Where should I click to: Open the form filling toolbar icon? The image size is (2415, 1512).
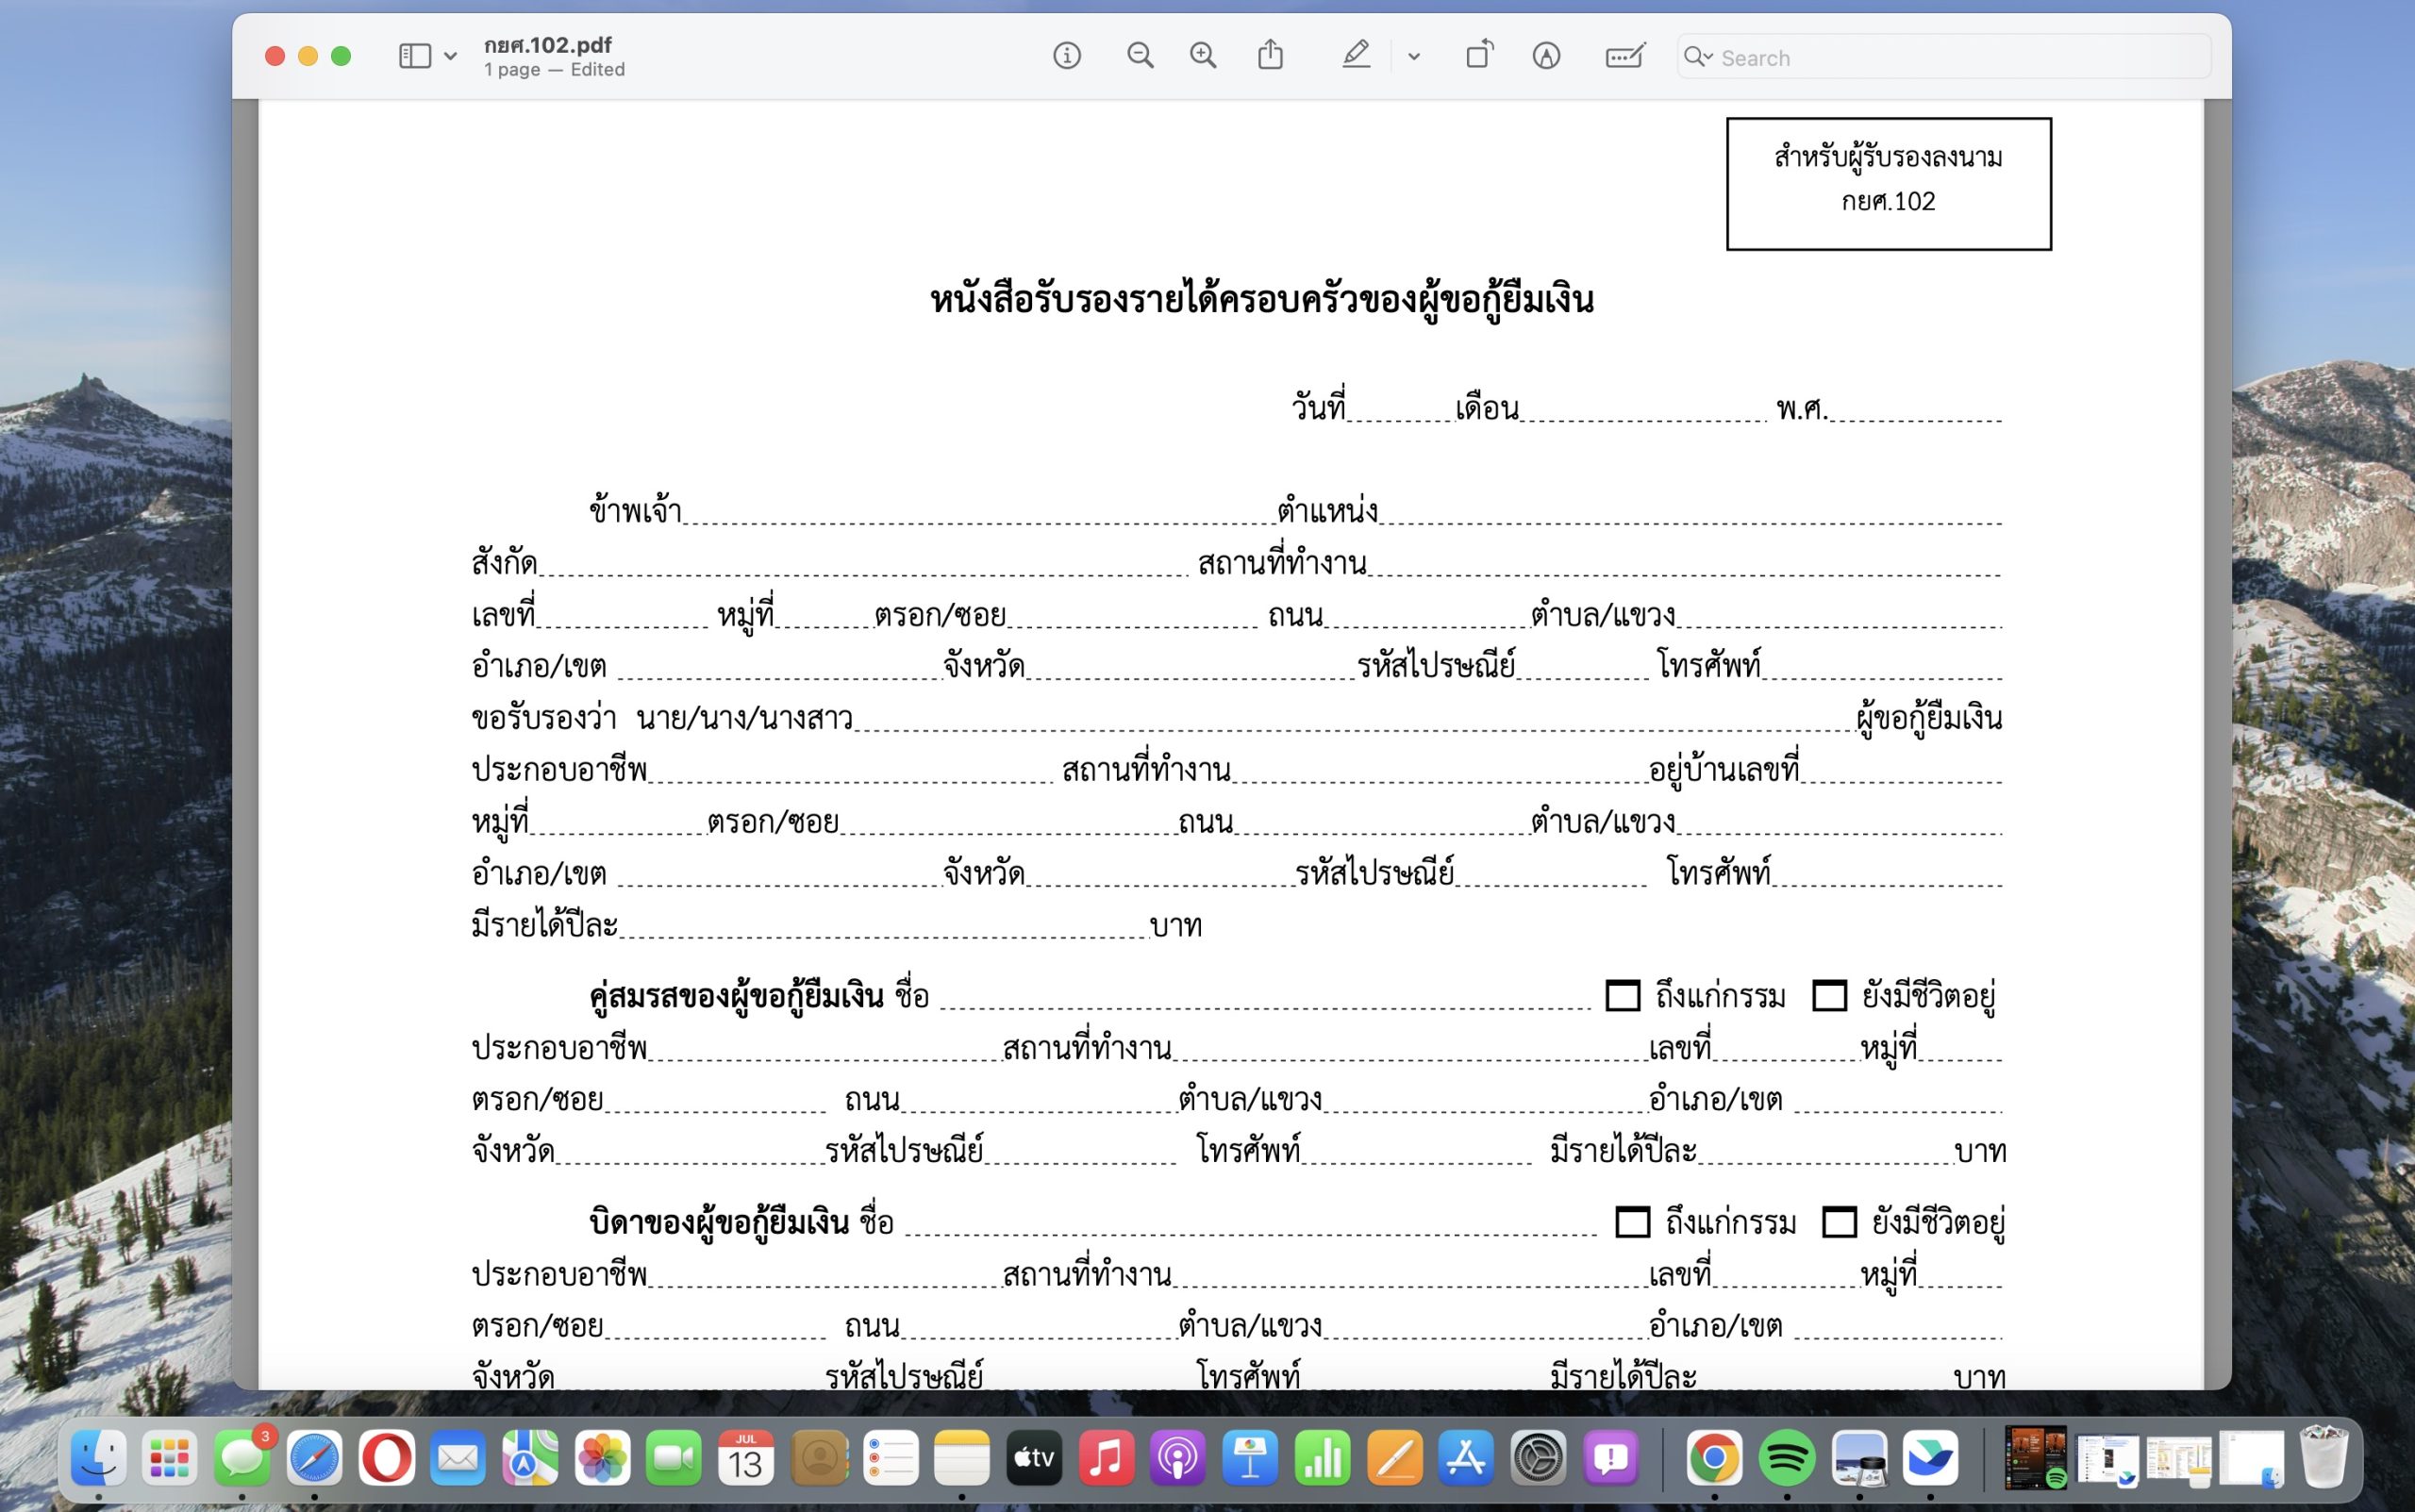pos(1624,56)
